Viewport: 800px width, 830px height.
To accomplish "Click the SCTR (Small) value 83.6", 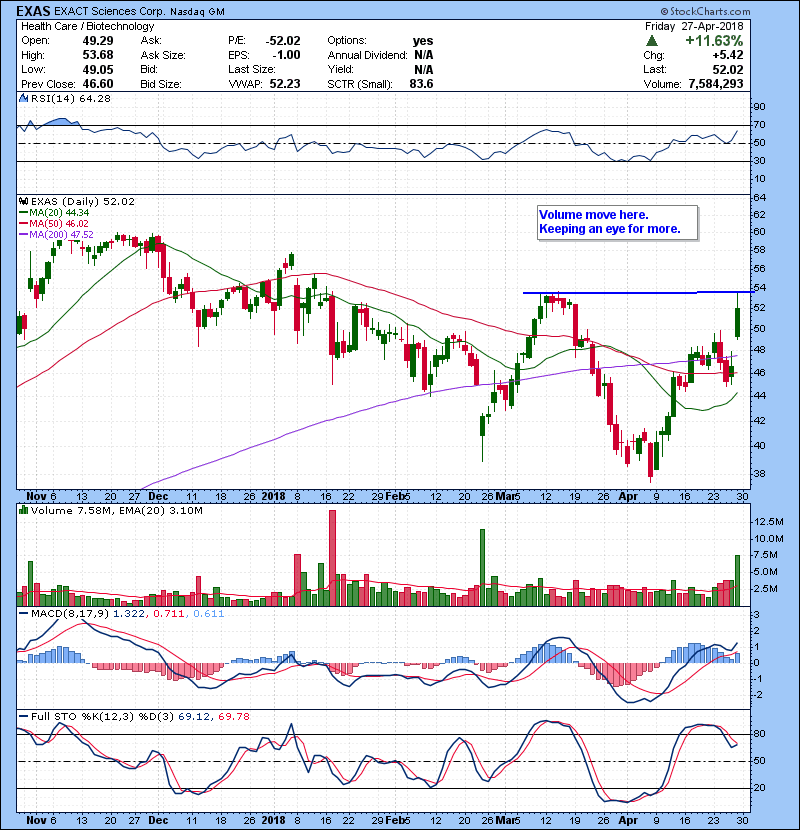I will click(421, 84).
